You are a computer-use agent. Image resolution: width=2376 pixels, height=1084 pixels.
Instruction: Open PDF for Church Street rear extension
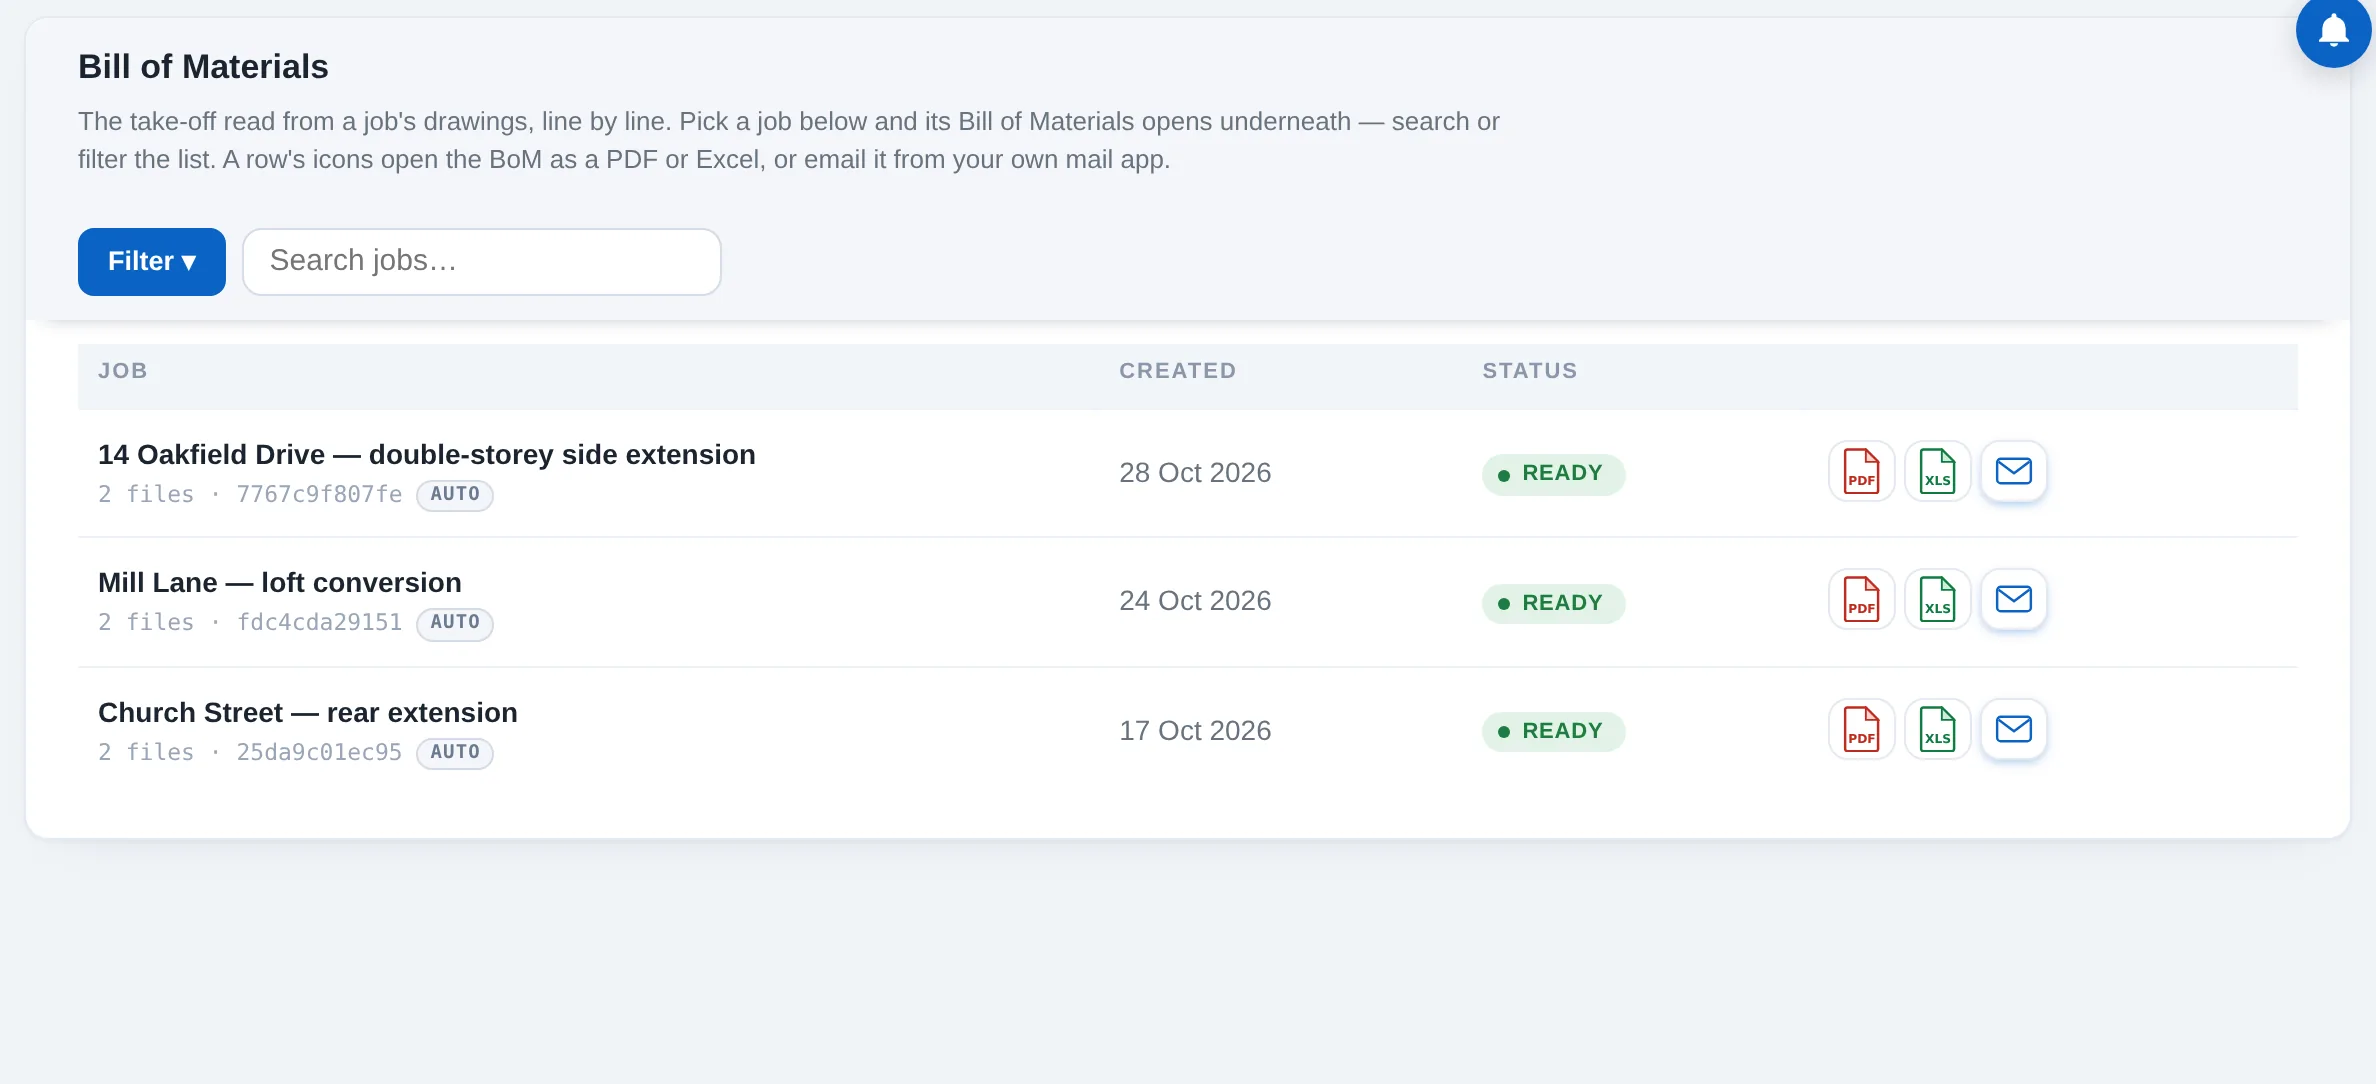[x=1861, y=729]
